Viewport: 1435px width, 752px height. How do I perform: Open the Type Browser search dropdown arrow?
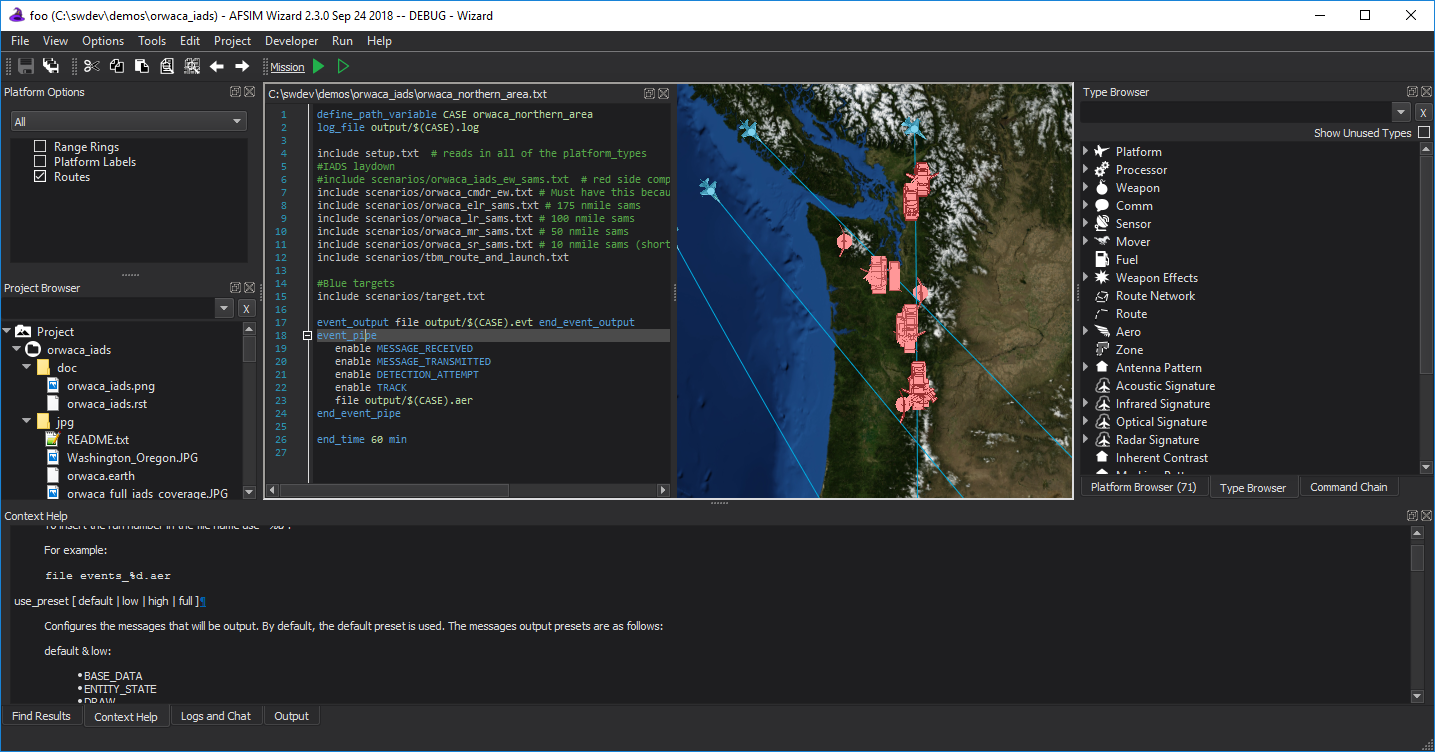[1401, 113]
